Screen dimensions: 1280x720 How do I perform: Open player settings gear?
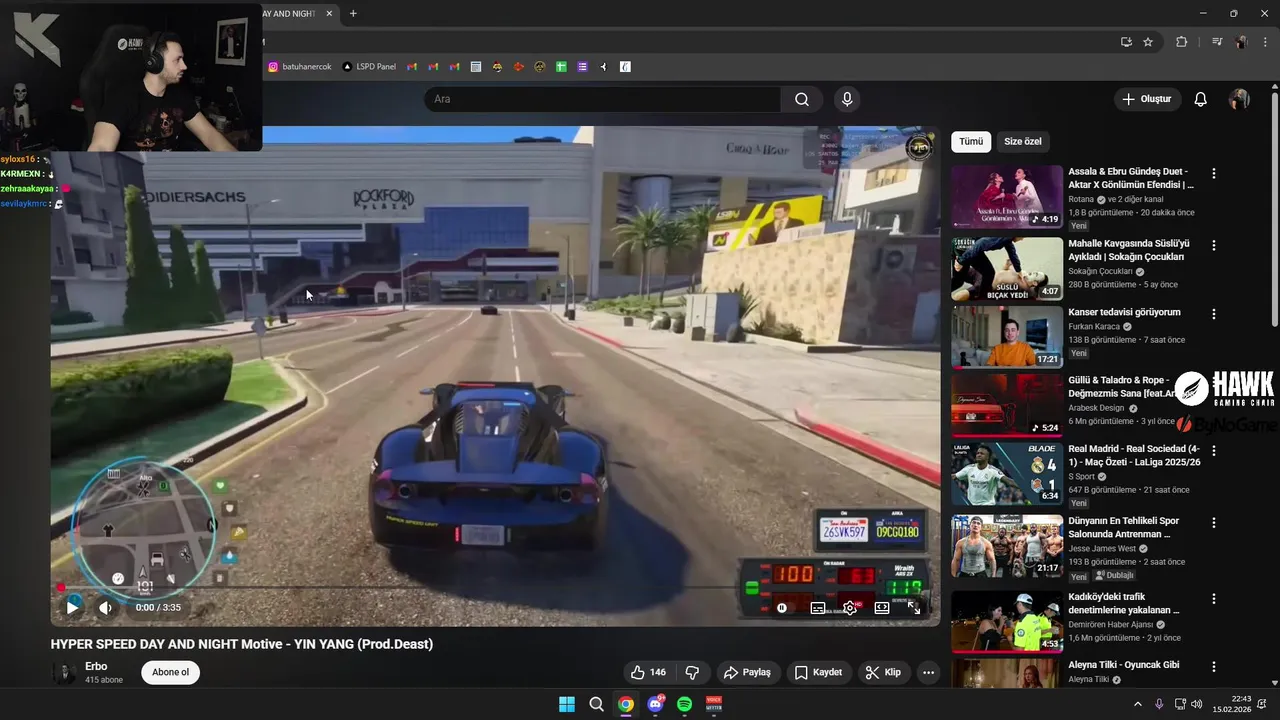tap(850, 607)
